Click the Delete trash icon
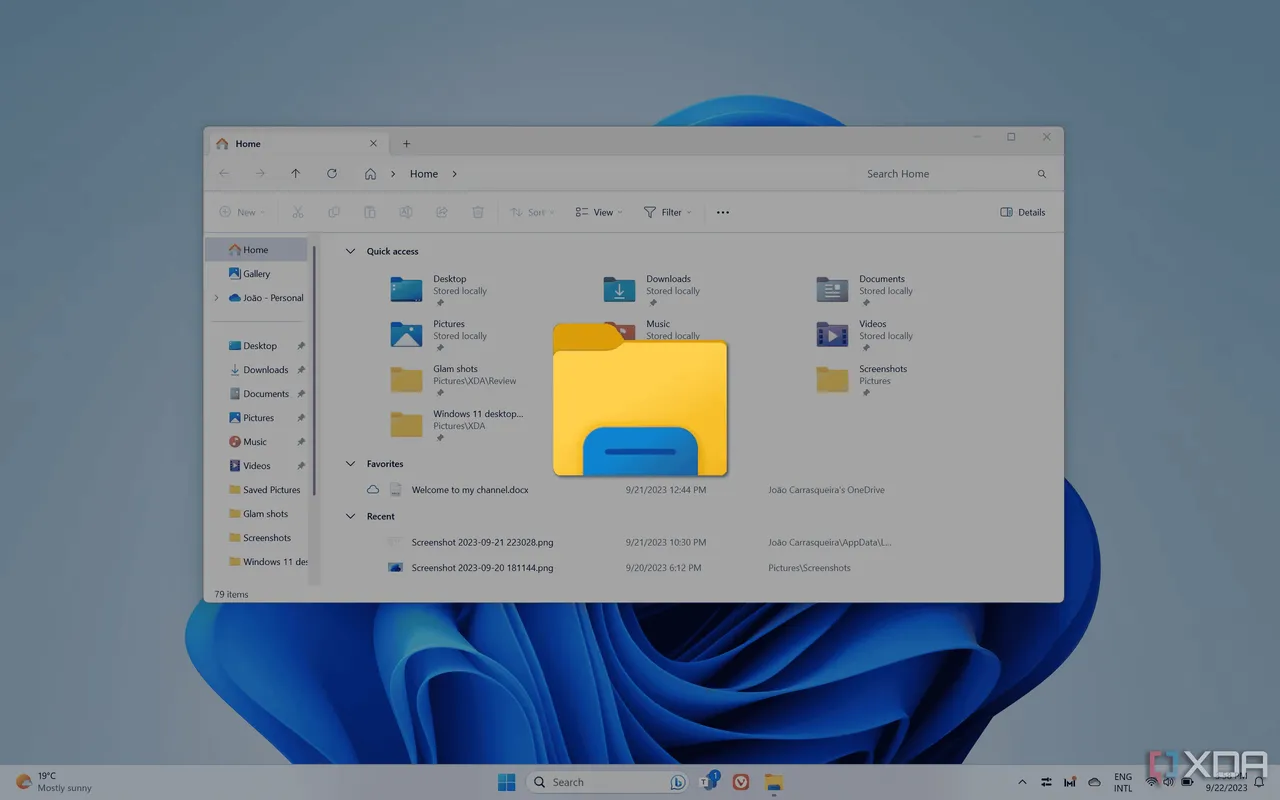 (x=477, y=212)
